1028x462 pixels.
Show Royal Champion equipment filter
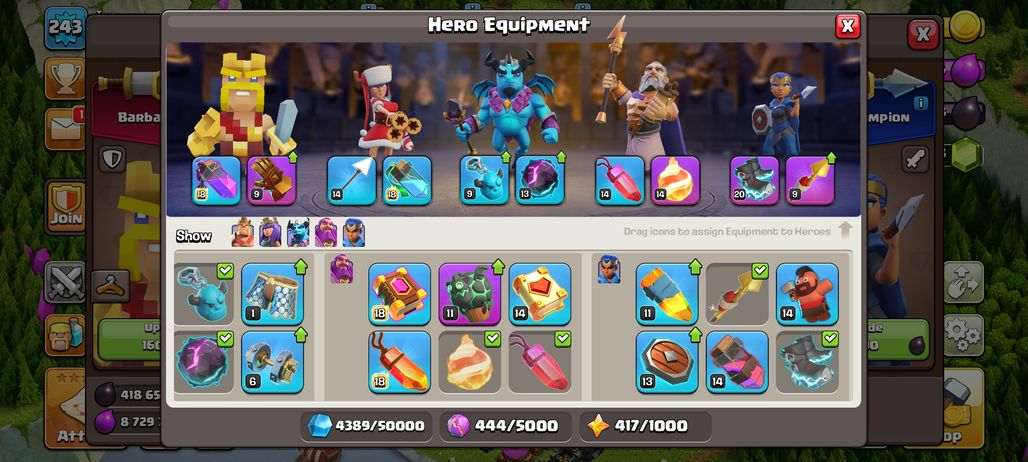click(354, 233)
